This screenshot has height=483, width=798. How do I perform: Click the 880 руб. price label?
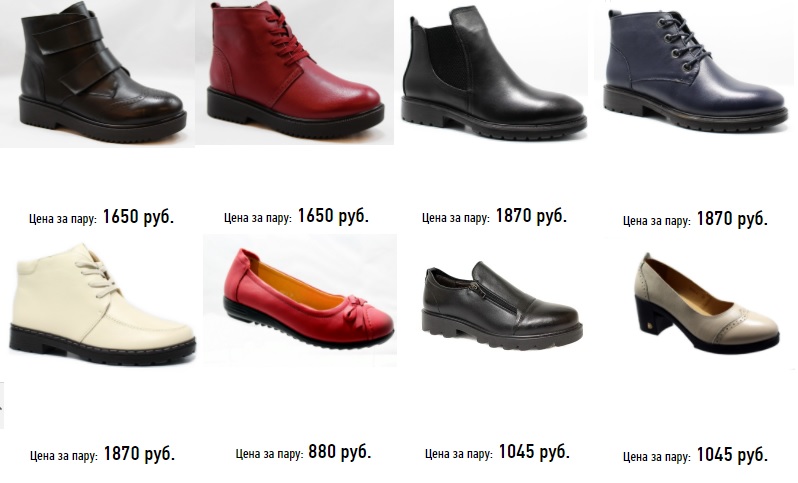[x=339, y=451]
